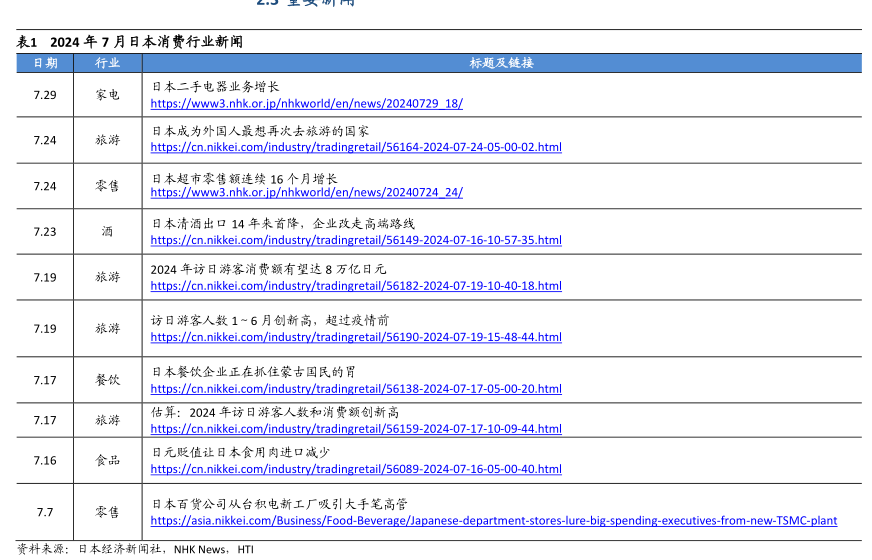Select the 食品 industry cell

coord(107,460)
